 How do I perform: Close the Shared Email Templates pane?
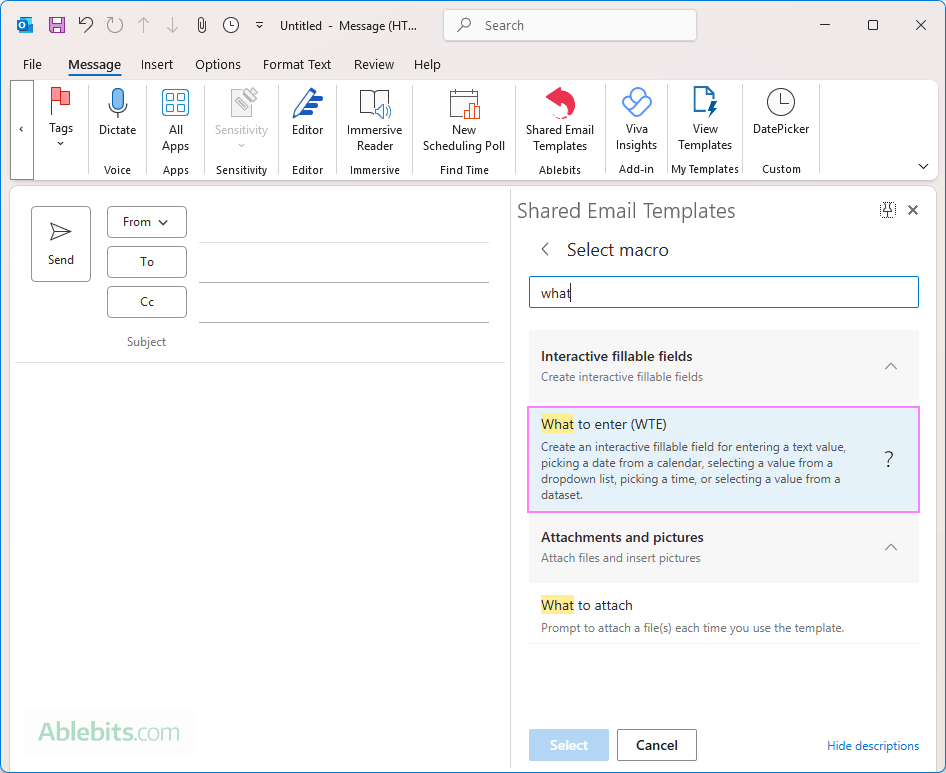tap(913, 210)
